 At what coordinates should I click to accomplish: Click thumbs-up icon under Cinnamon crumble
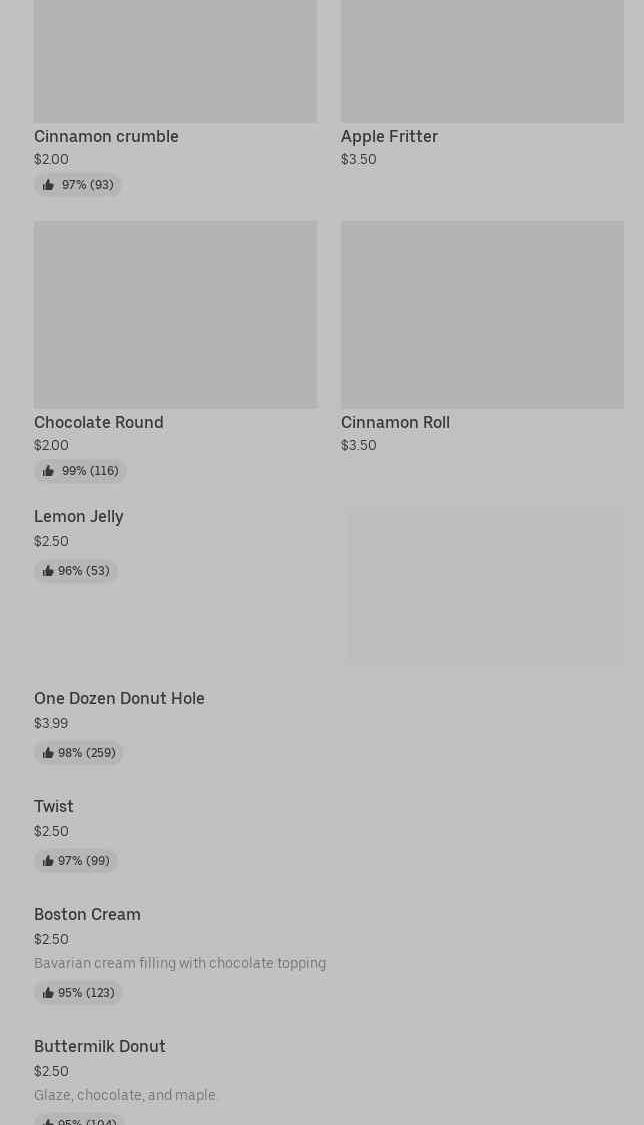[48, 185]
